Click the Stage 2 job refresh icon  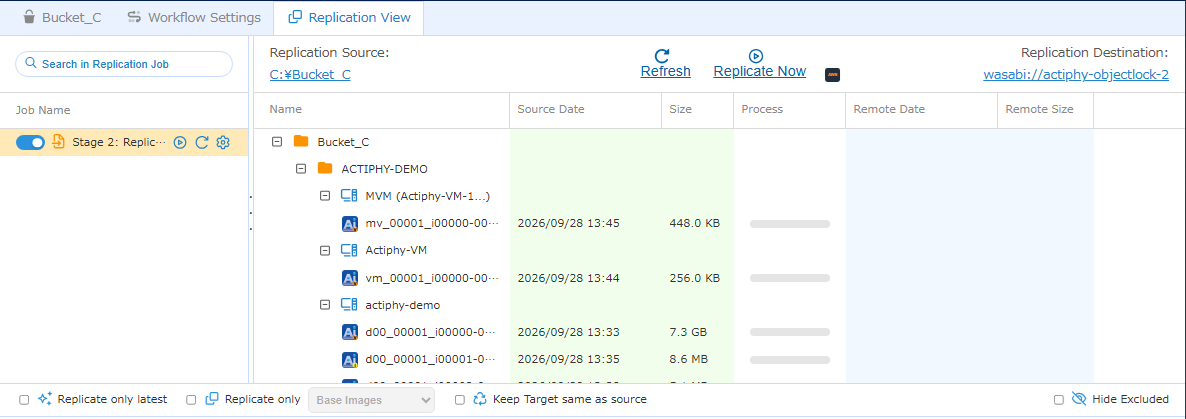(201, 142)
